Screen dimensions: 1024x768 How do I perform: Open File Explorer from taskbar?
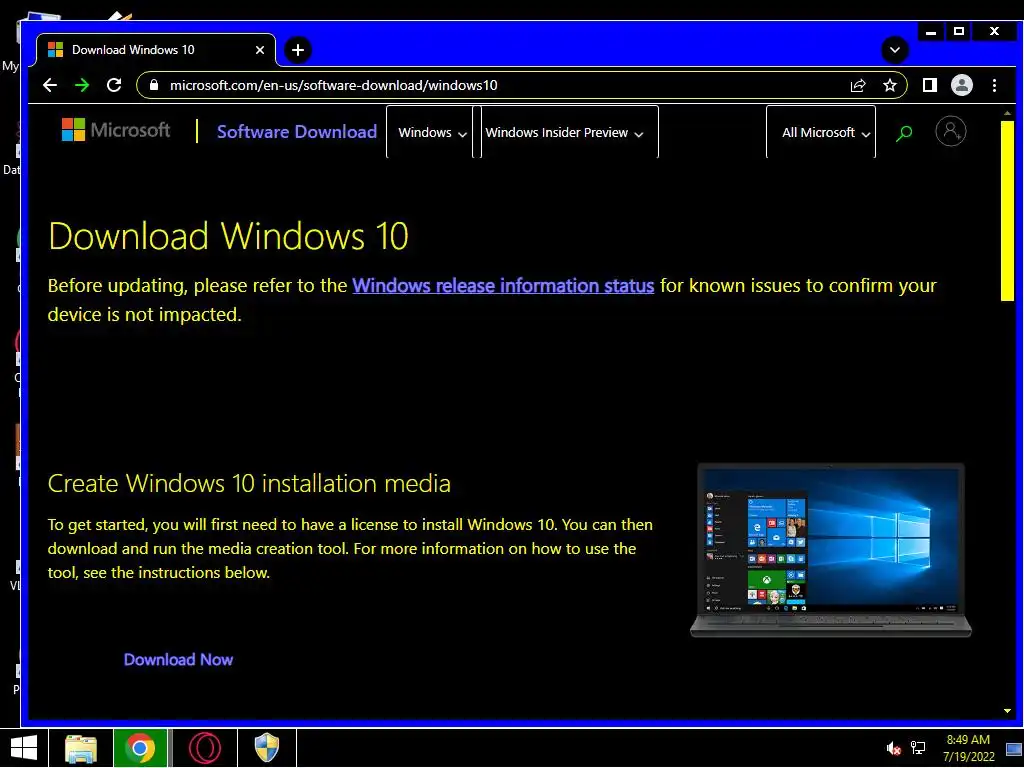coord(81,748)
